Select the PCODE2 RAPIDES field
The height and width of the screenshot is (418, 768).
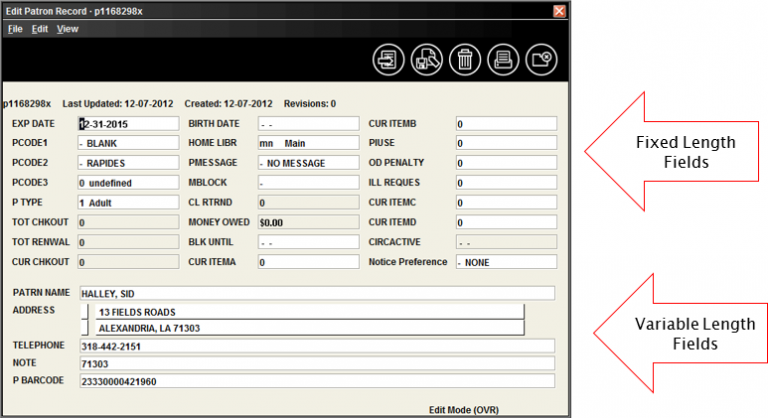click(x=127, y=163)
